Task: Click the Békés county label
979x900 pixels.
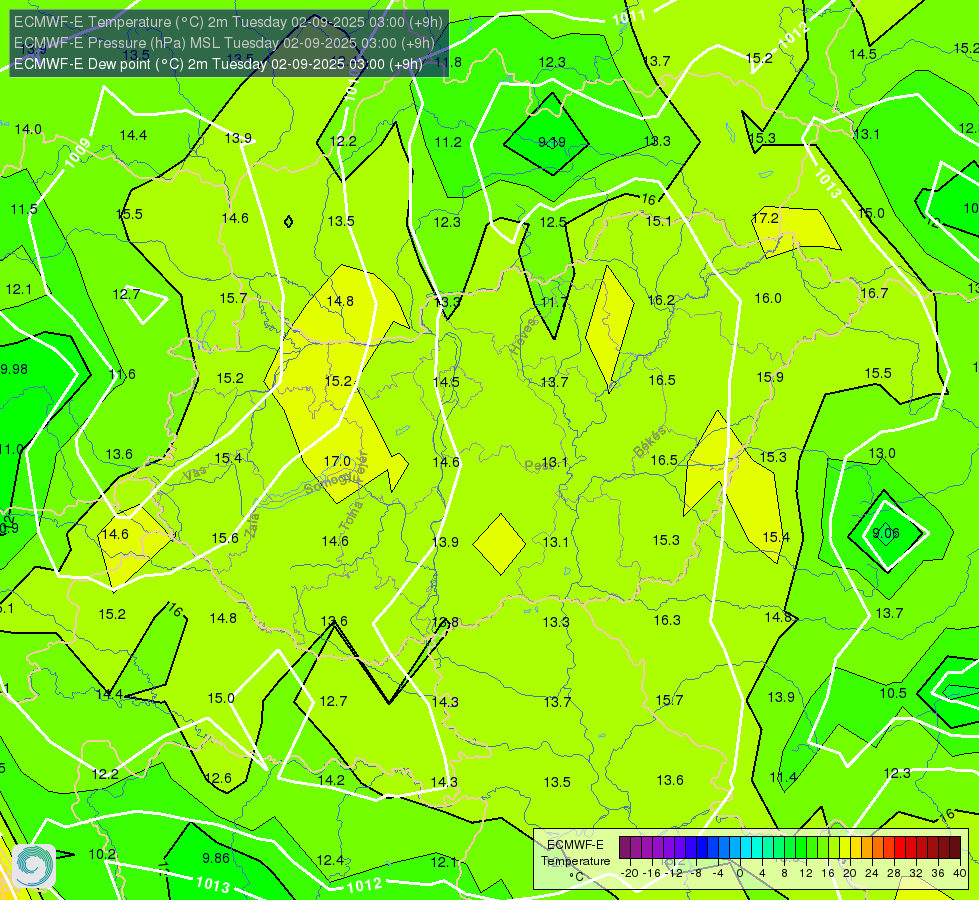Action: 650,442
